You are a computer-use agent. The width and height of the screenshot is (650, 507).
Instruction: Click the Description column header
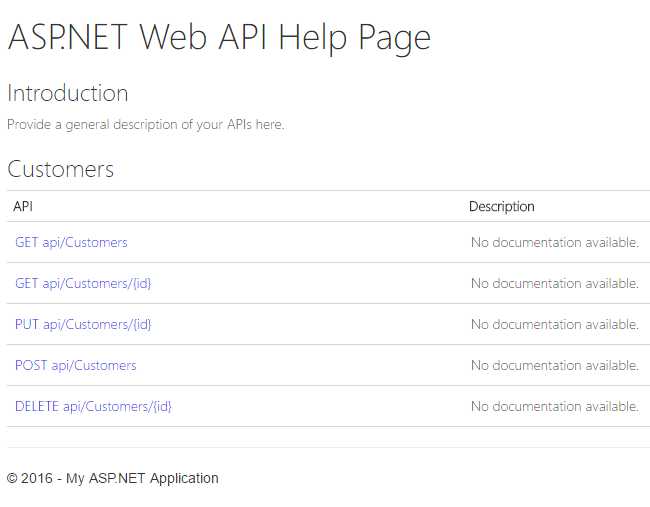pyautogui.click(x=502, y=206)
